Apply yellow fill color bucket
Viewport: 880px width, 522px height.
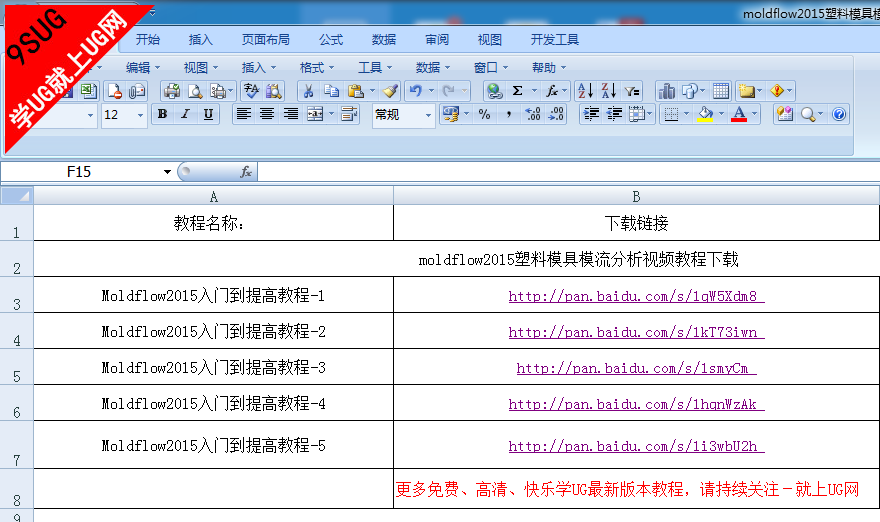[x=705, y=115]
